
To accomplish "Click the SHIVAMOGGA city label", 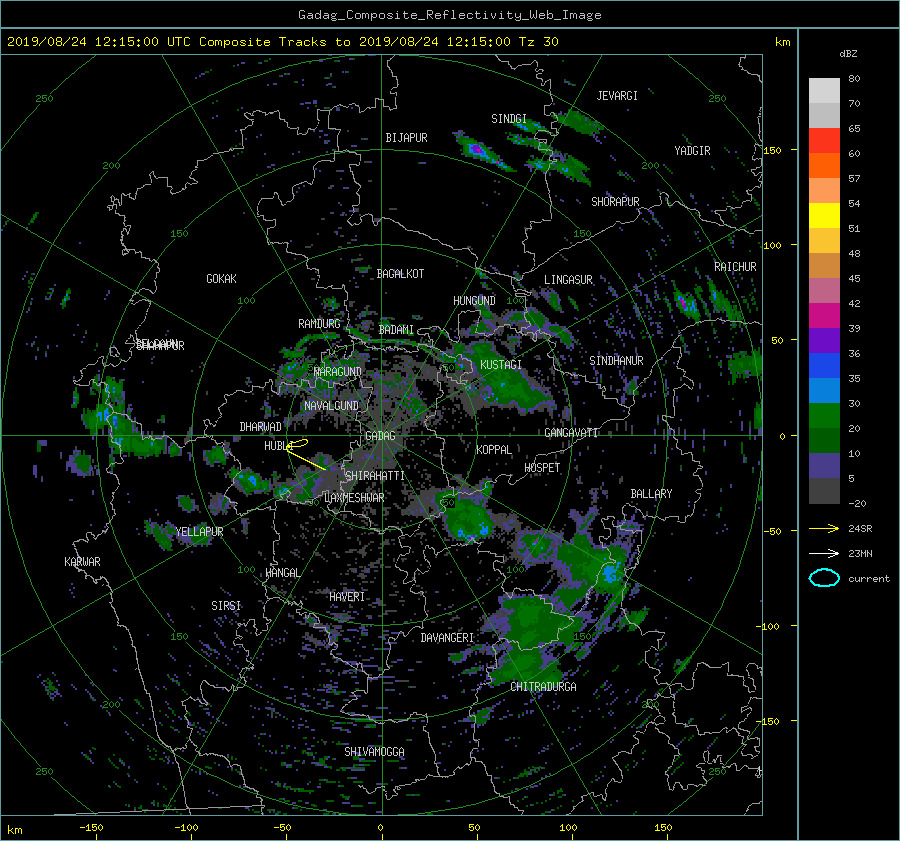I will point(374,752).
